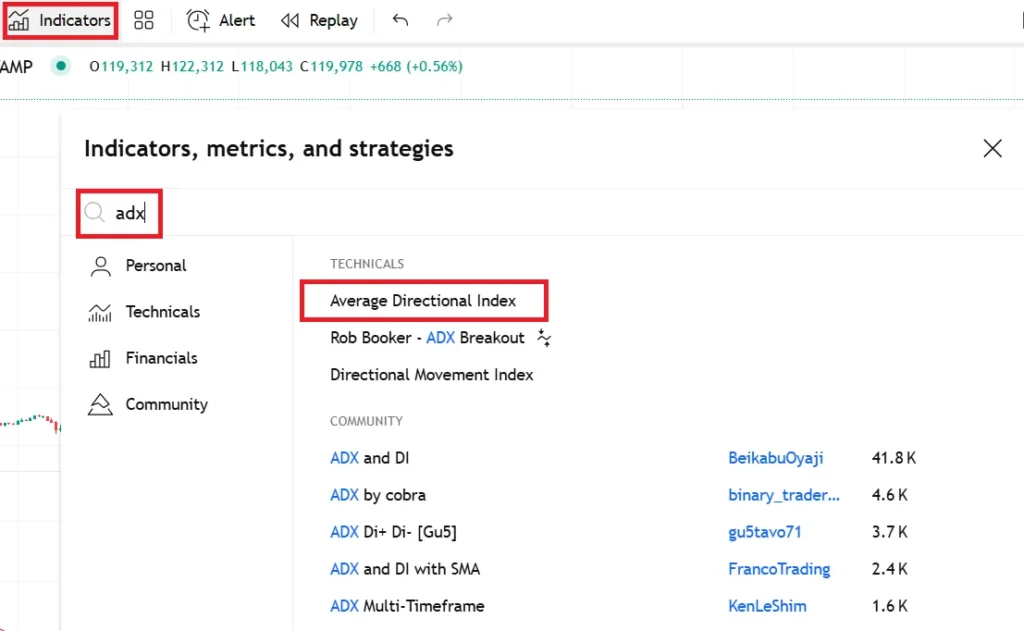Screen dimensions: 1024x631
Task: Open KenLeShim author profile
Action: point(767,606)
